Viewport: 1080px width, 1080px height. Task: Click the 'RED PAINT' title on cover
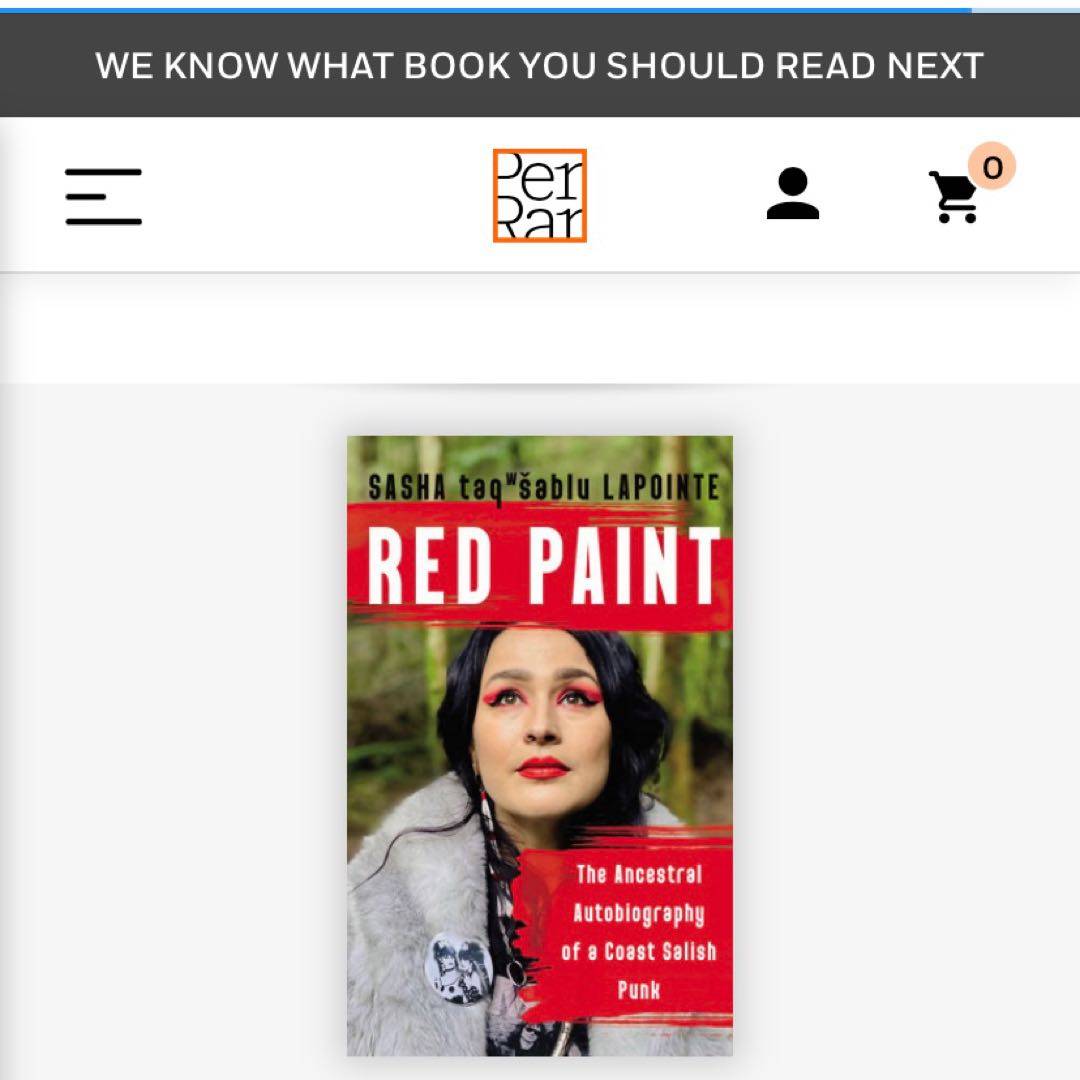(543, 565)
